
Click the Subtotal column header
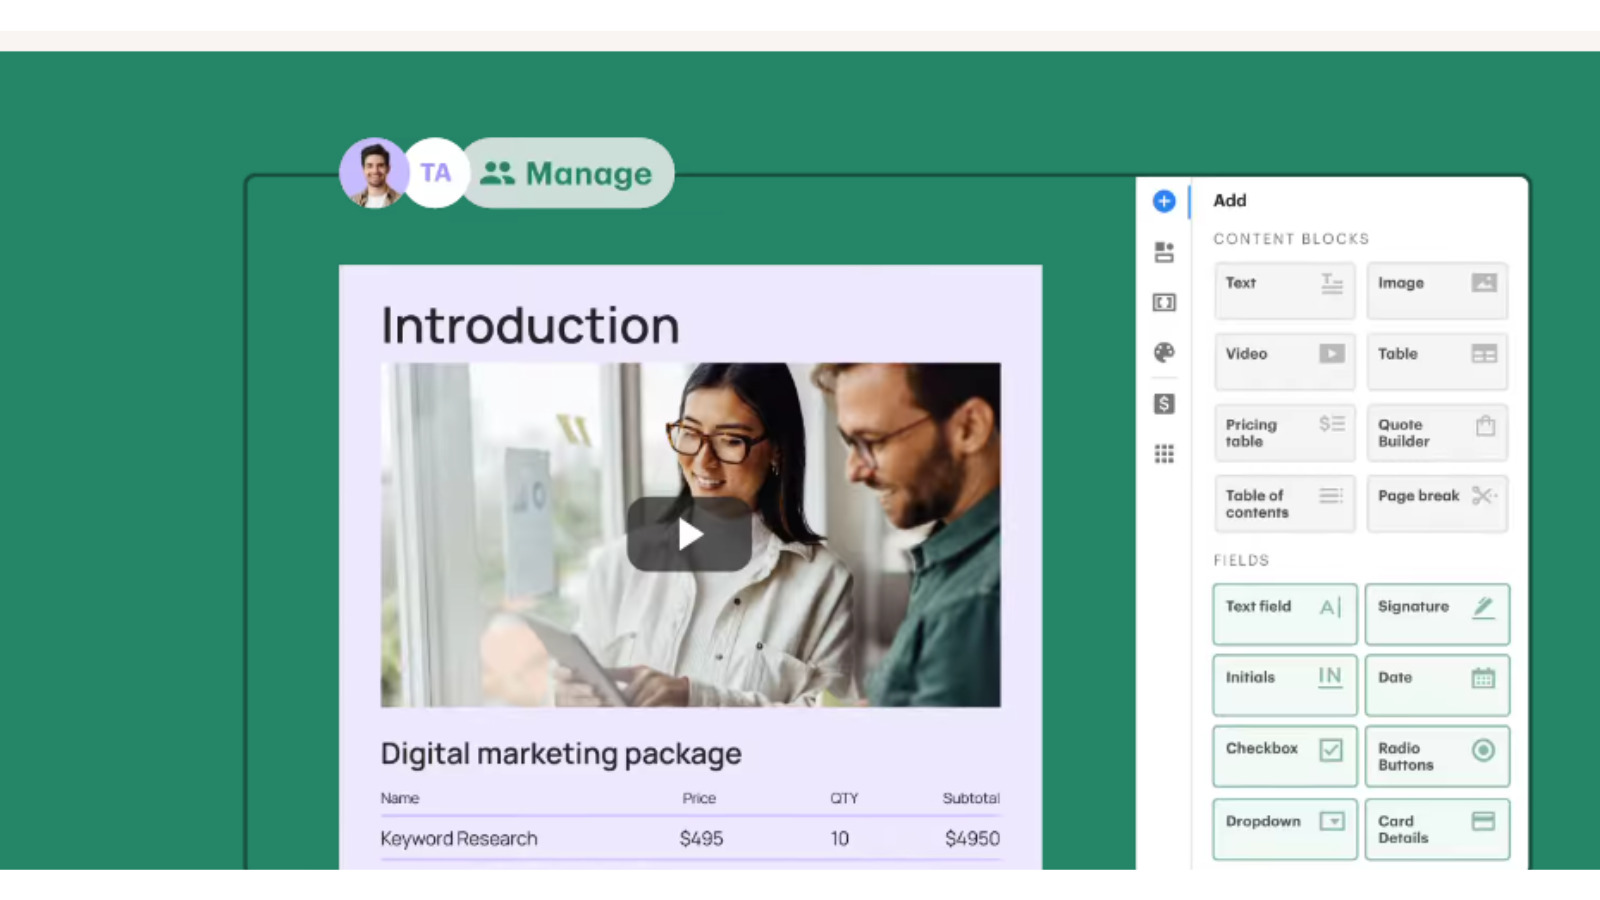tap(971, 798)
